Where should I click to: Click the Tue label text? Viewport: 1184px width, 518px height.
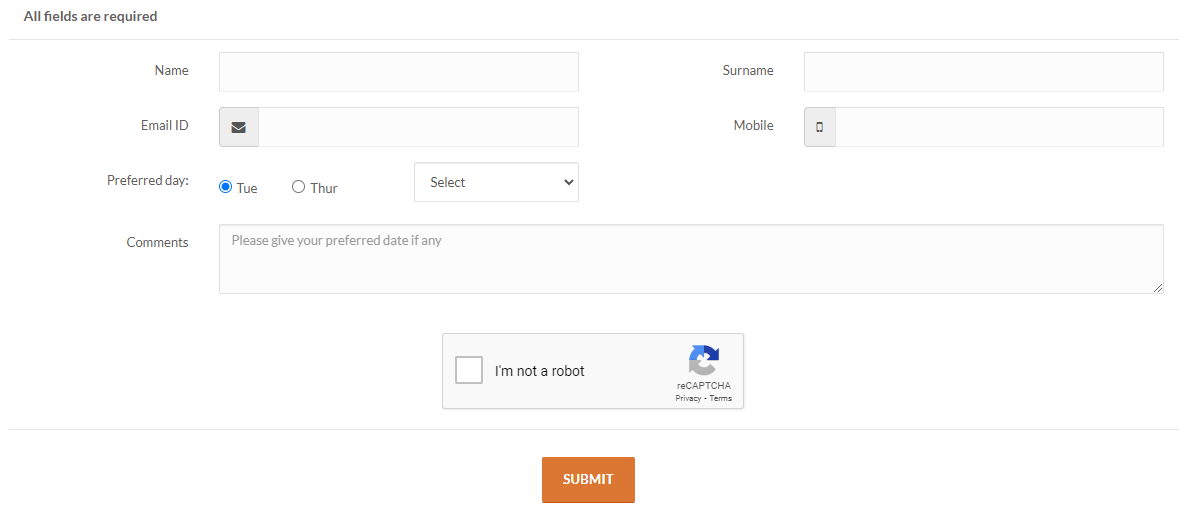coord(247,188)
